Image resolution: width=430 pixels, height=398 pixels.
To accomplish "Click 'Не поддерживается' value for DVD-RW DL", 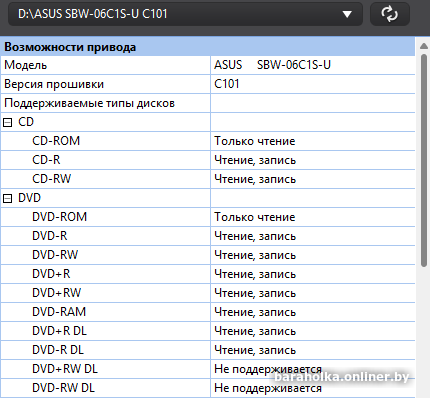I will pos(268,388).
